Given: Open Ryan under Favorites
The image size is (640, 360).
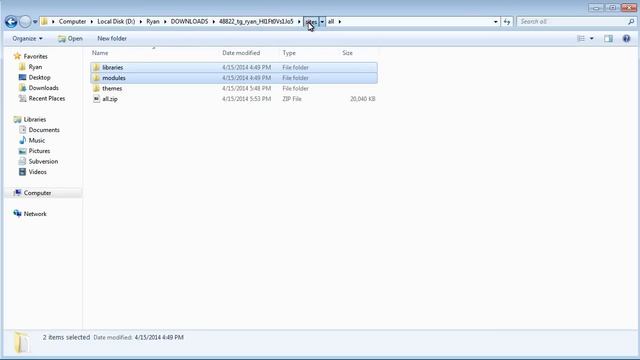Looking at the screenshot, I should (x=35, y=67).
